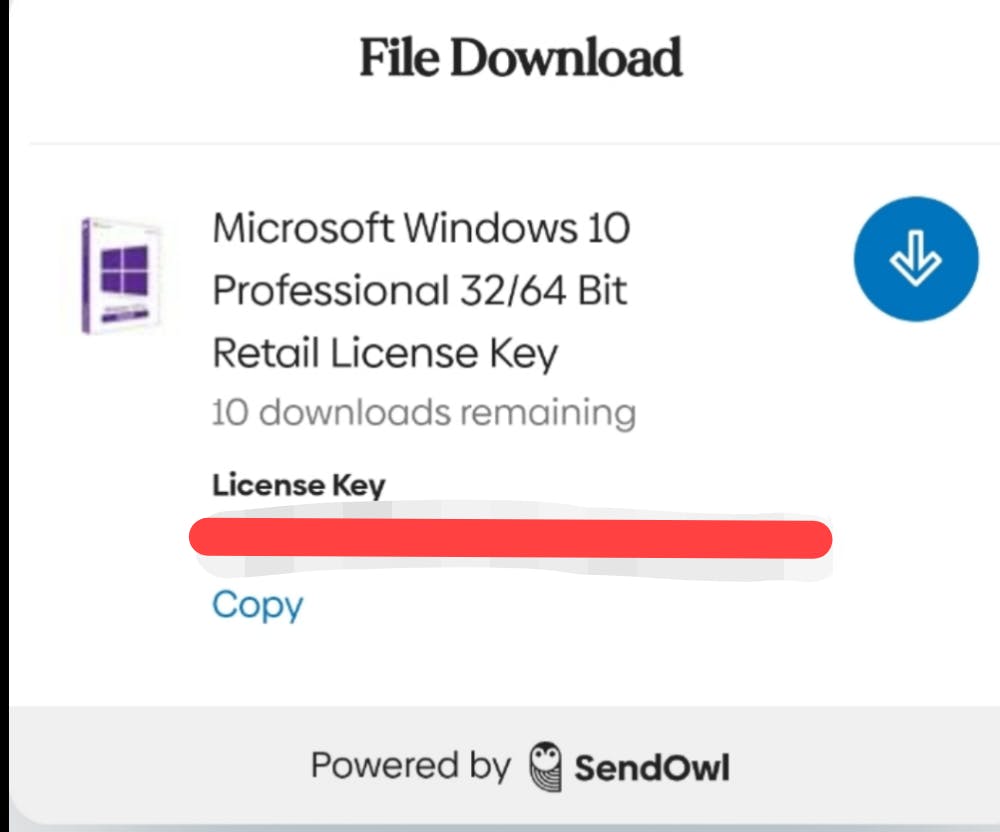Click the red bar covering the key
The height and width of the screenshot is (832, 1000).
coord(510,538)
